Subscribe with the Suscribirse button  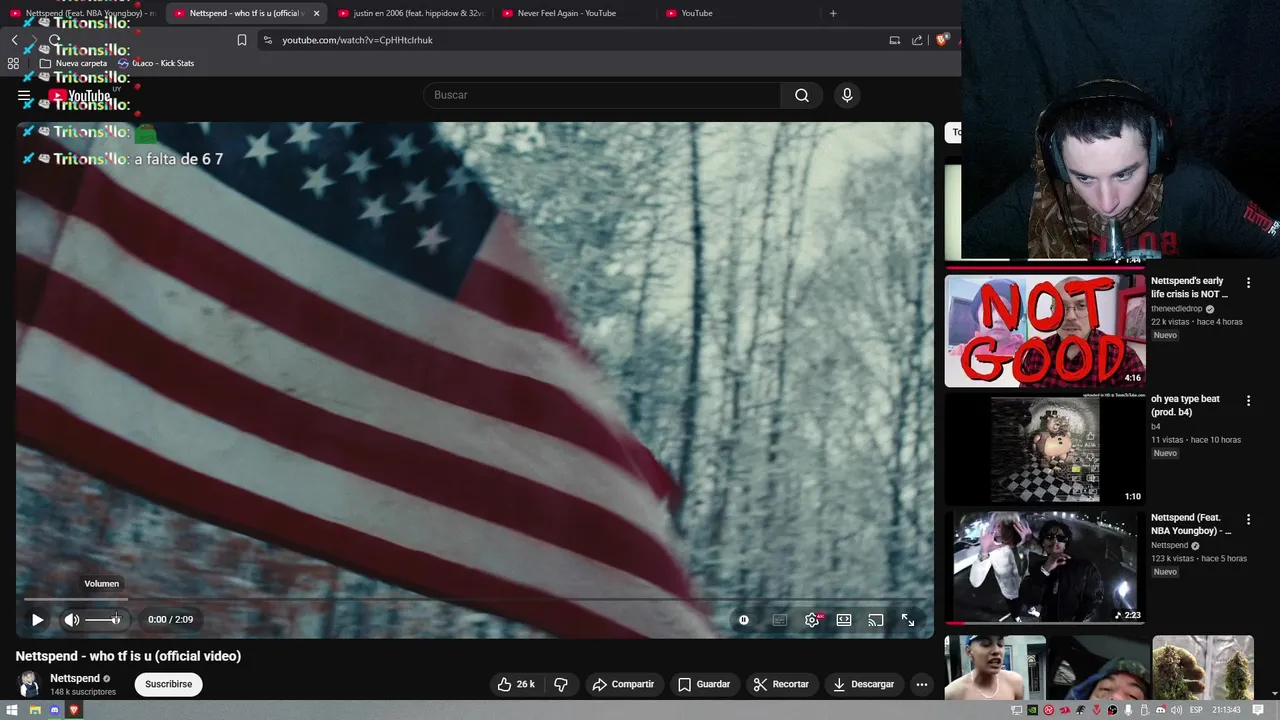[x=168, y=684]
